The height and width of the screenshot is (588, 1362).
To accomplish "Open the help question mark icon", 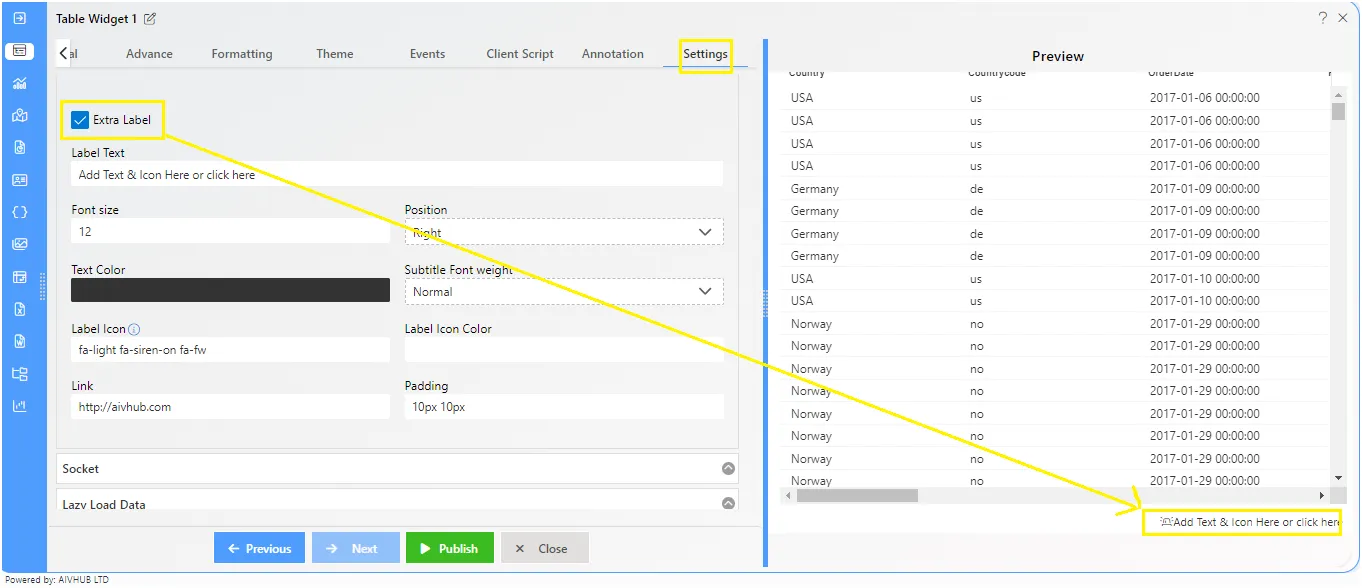I will point(1323,18).
